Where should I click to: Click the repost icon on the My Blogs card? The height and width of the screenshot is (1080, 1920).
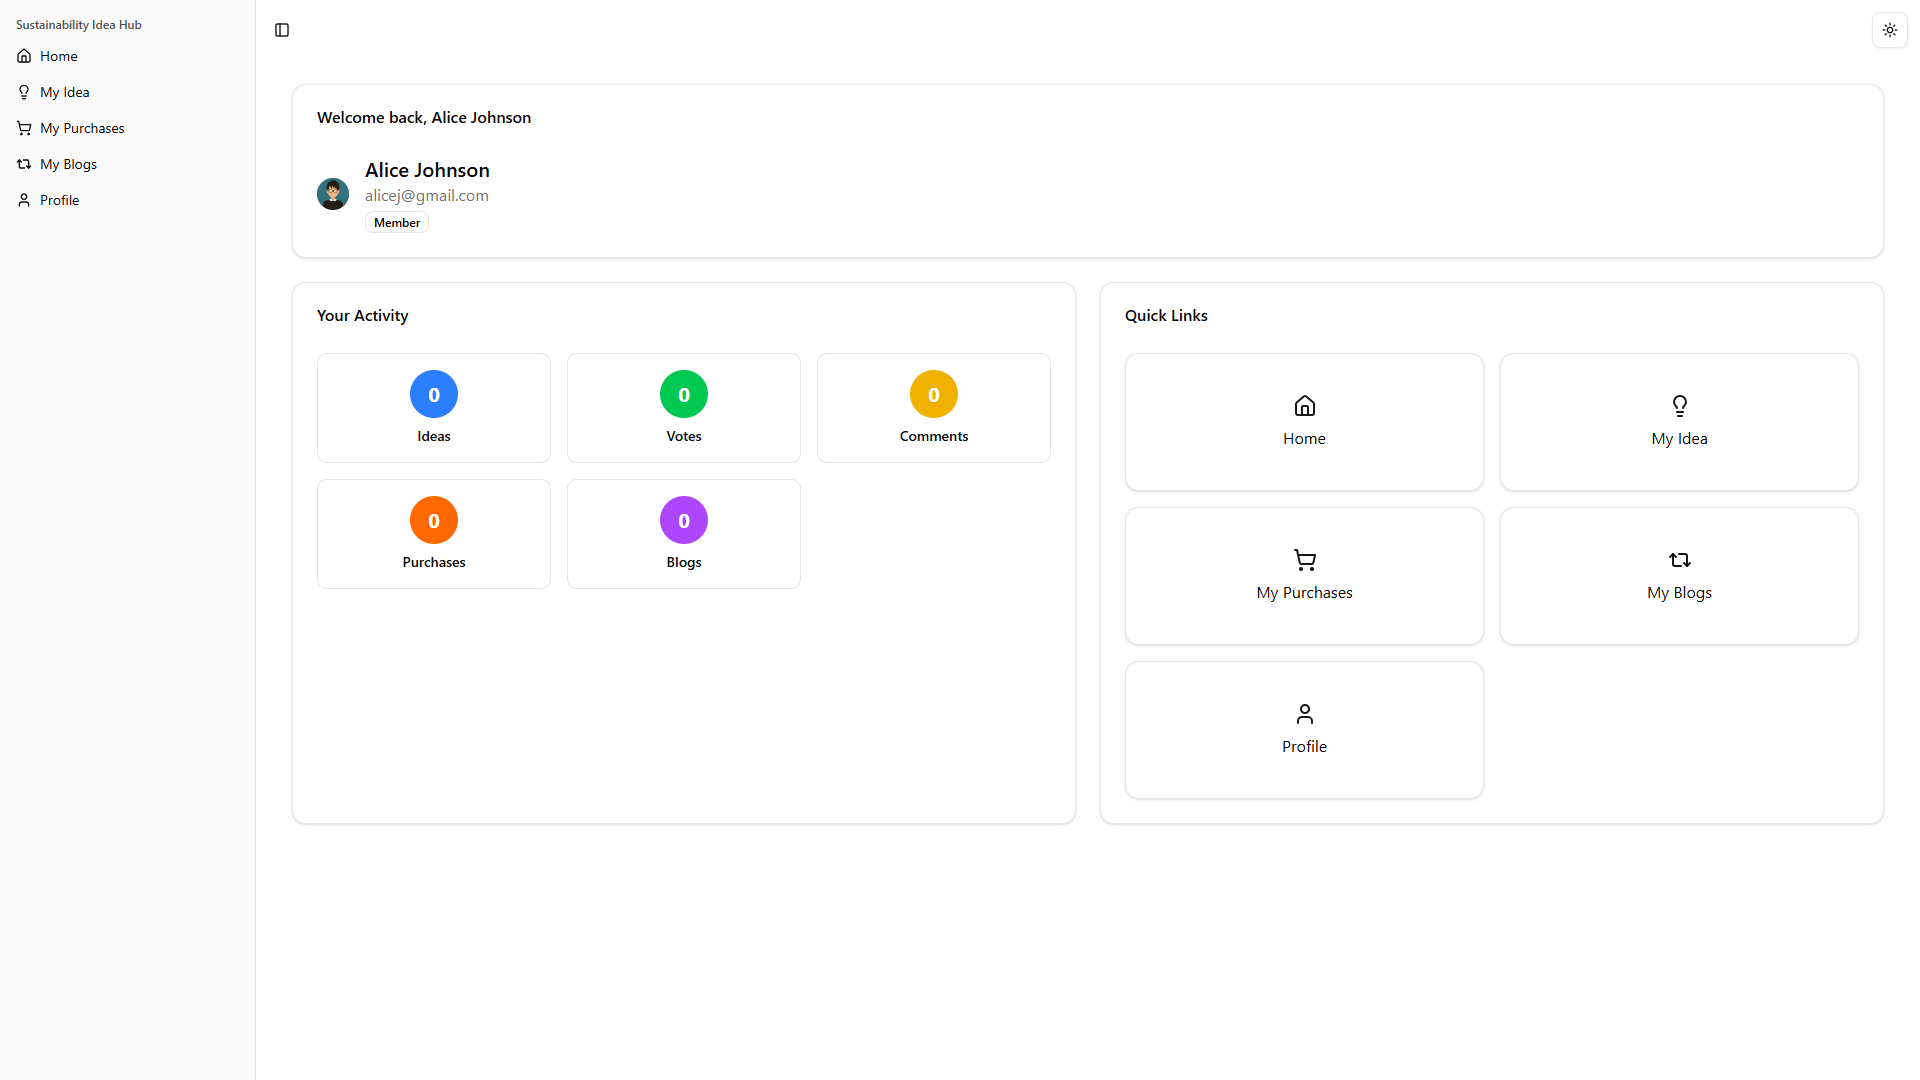pos(1679,560)
